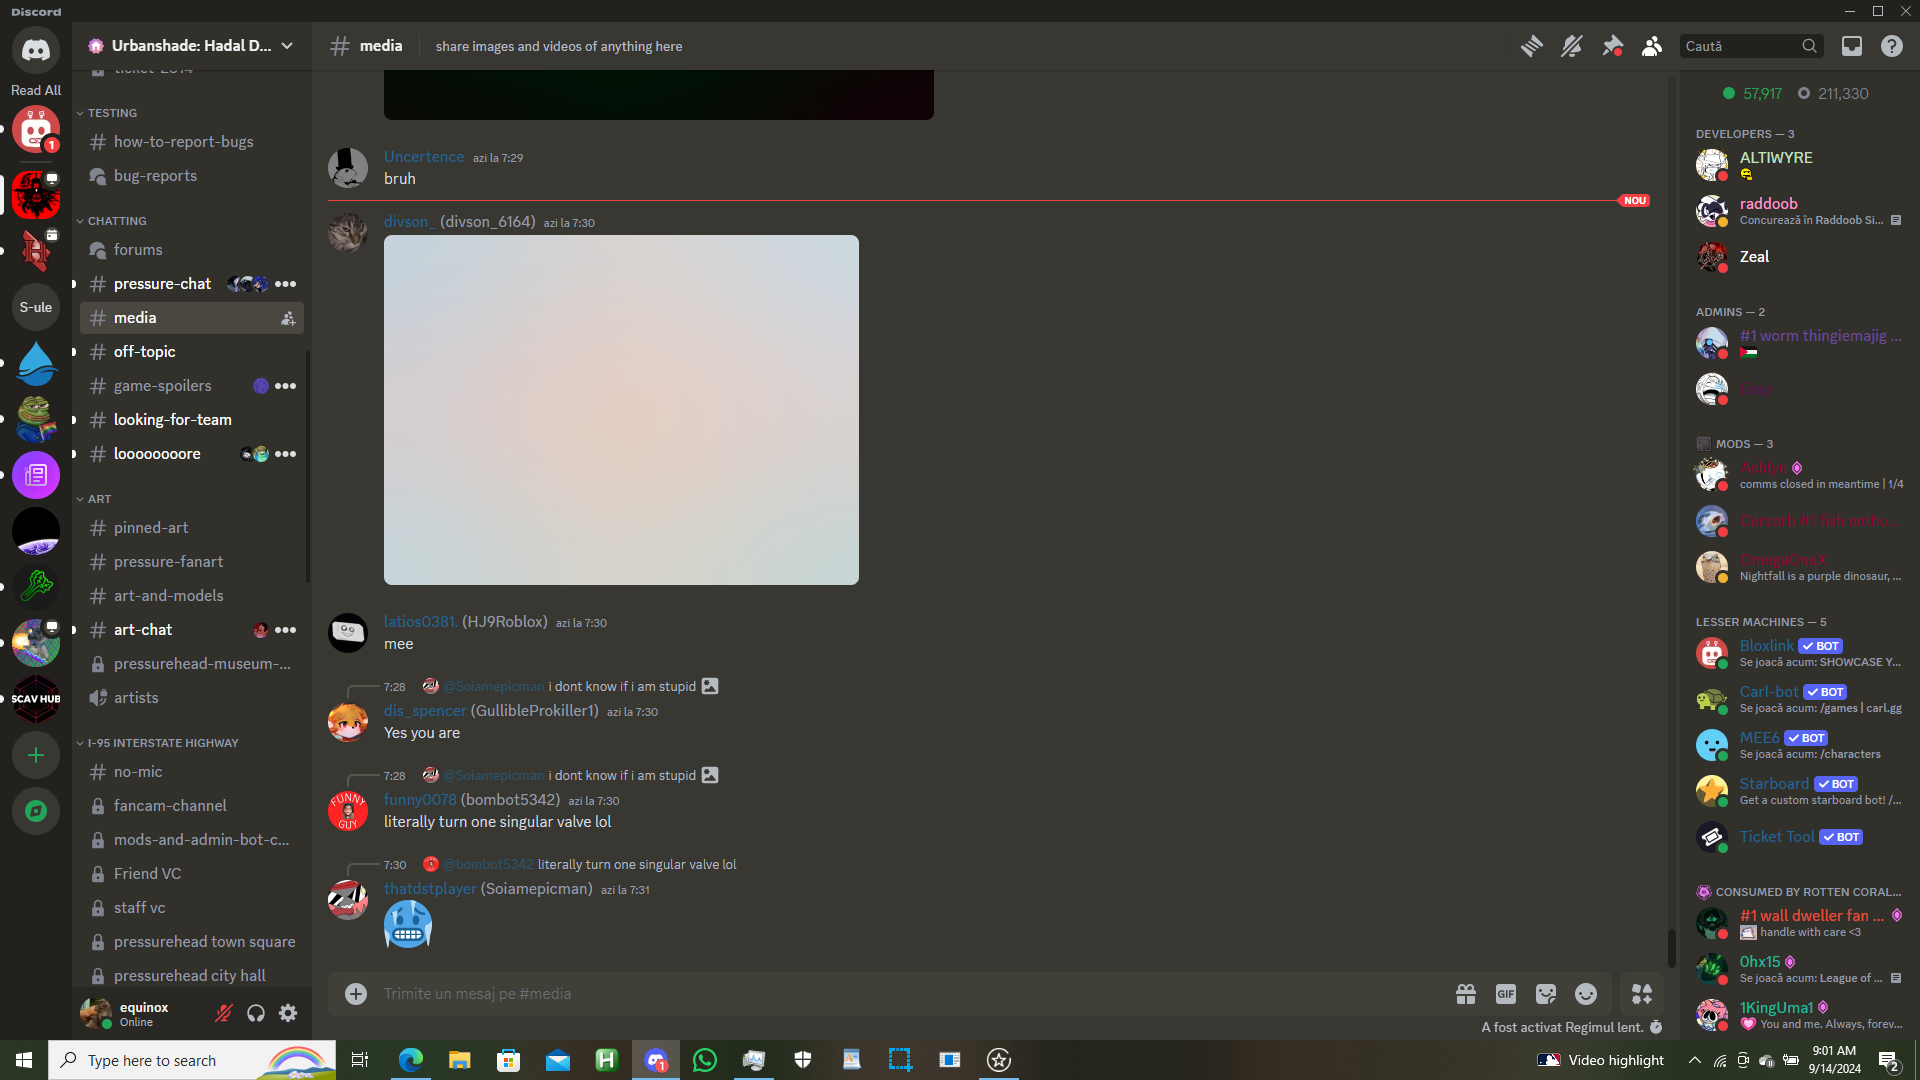
Task: Open the sticker picker
Action: point(1546,994)
